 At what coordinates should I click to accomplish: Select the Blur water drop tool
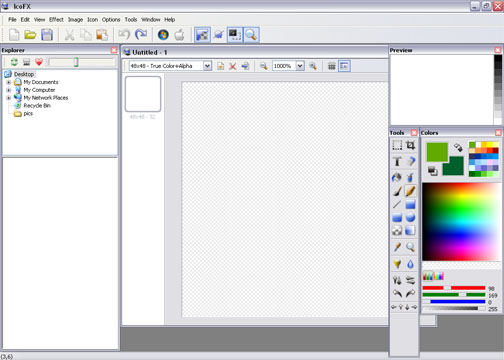pyautogui.click(x=410, y=264)
